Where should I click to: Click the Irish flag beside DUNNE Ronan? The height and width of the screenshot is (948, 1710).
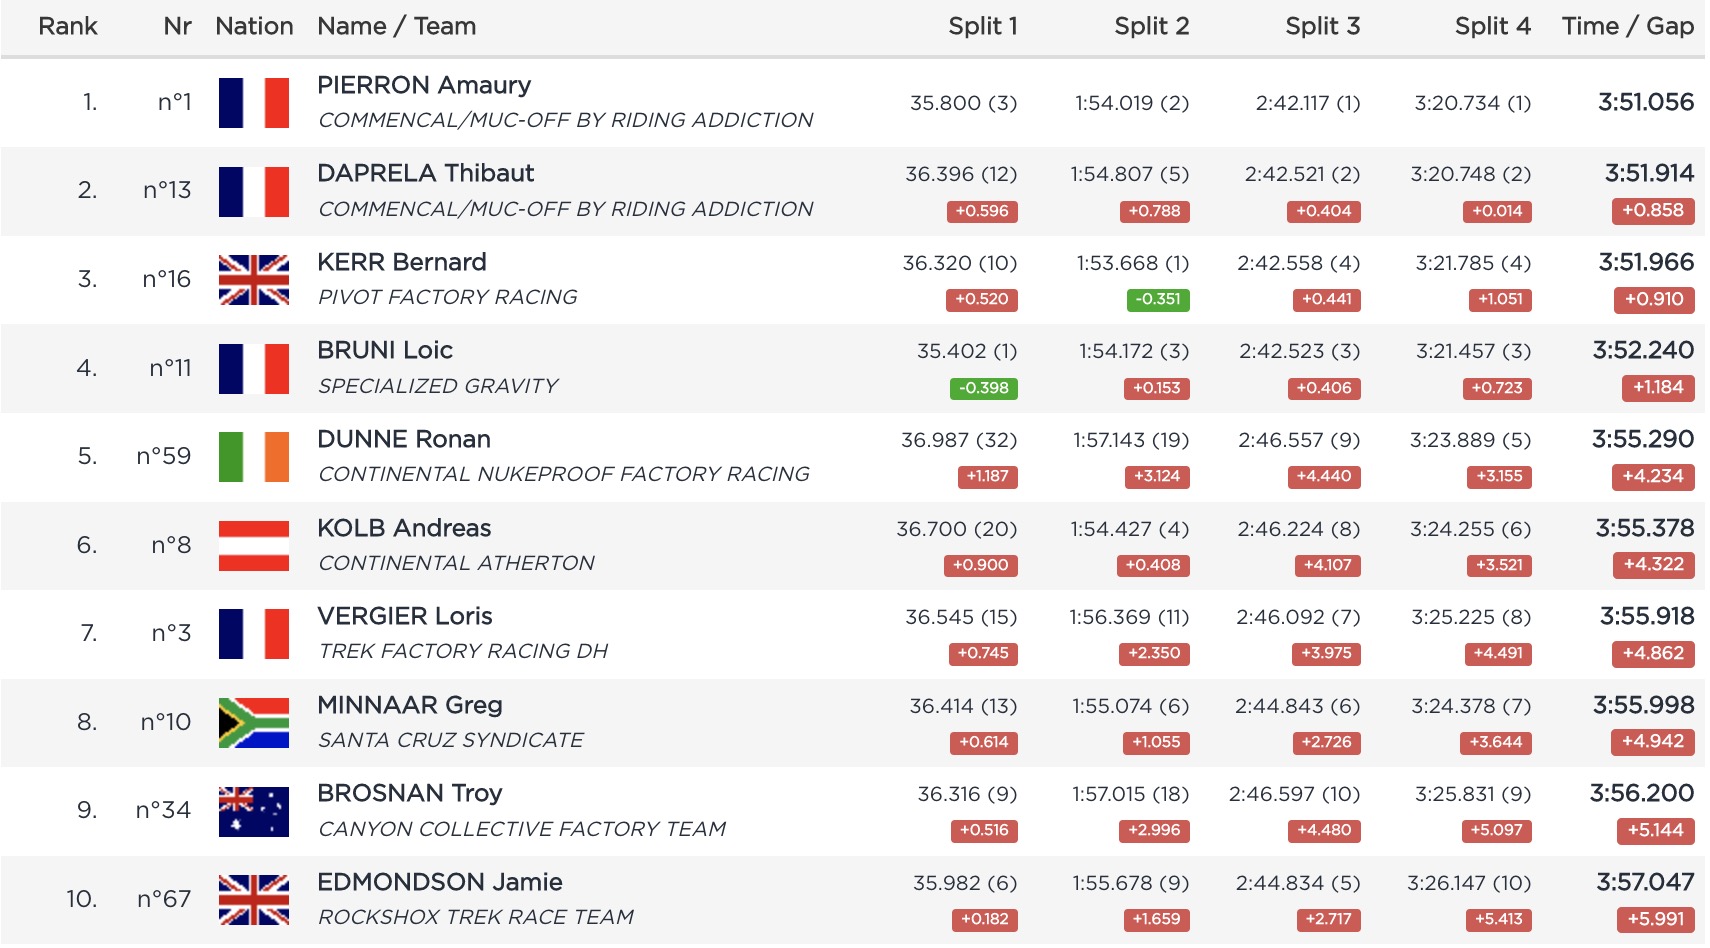[254, 457]
